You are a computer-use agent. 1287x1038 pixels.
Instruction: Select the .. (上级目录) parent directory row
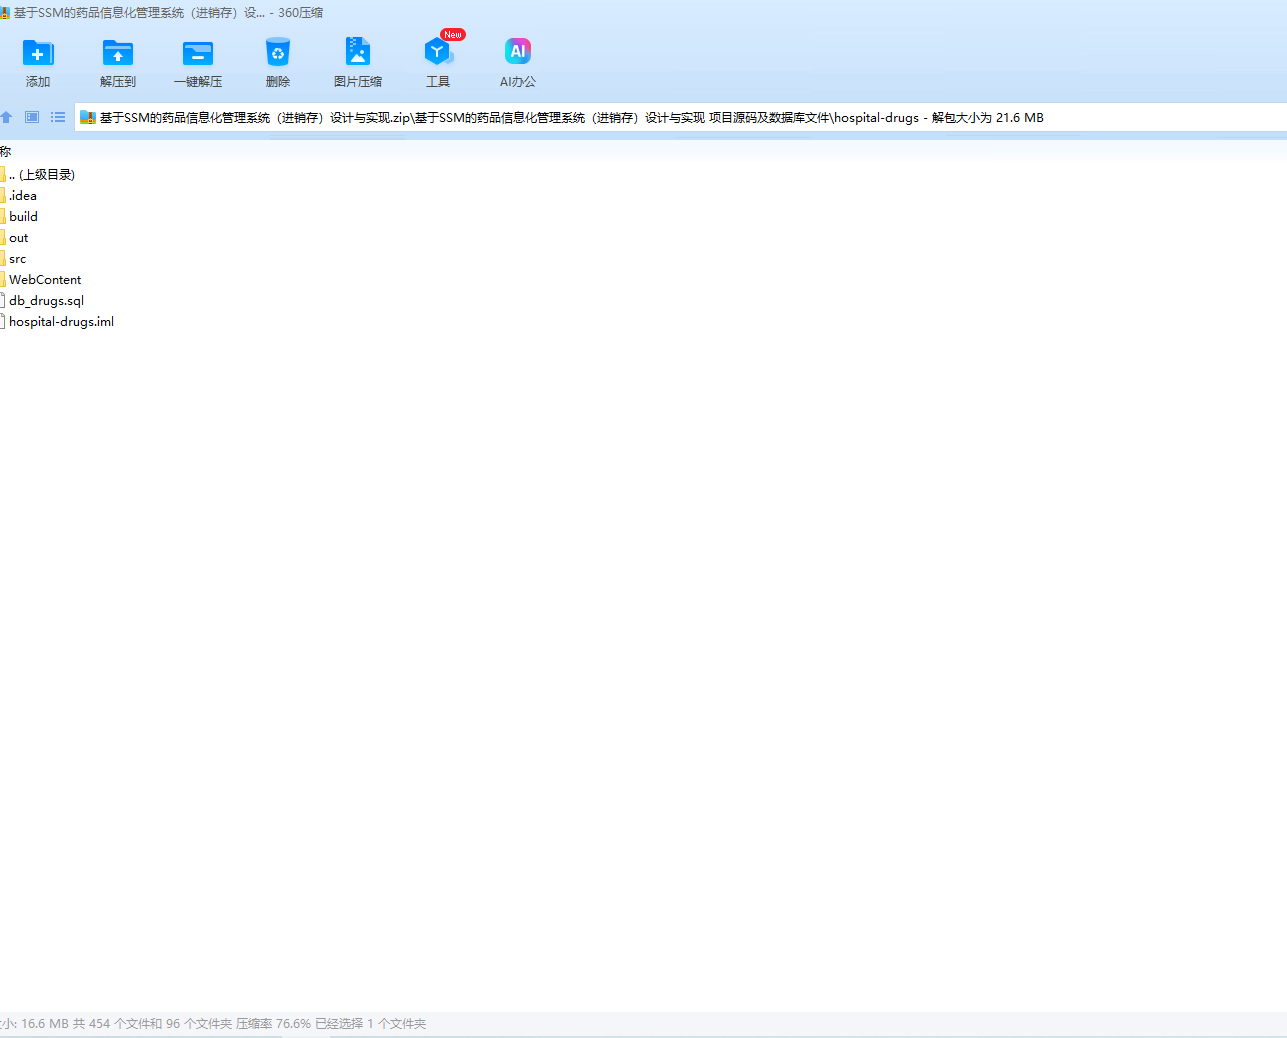[x=42, y=174]
